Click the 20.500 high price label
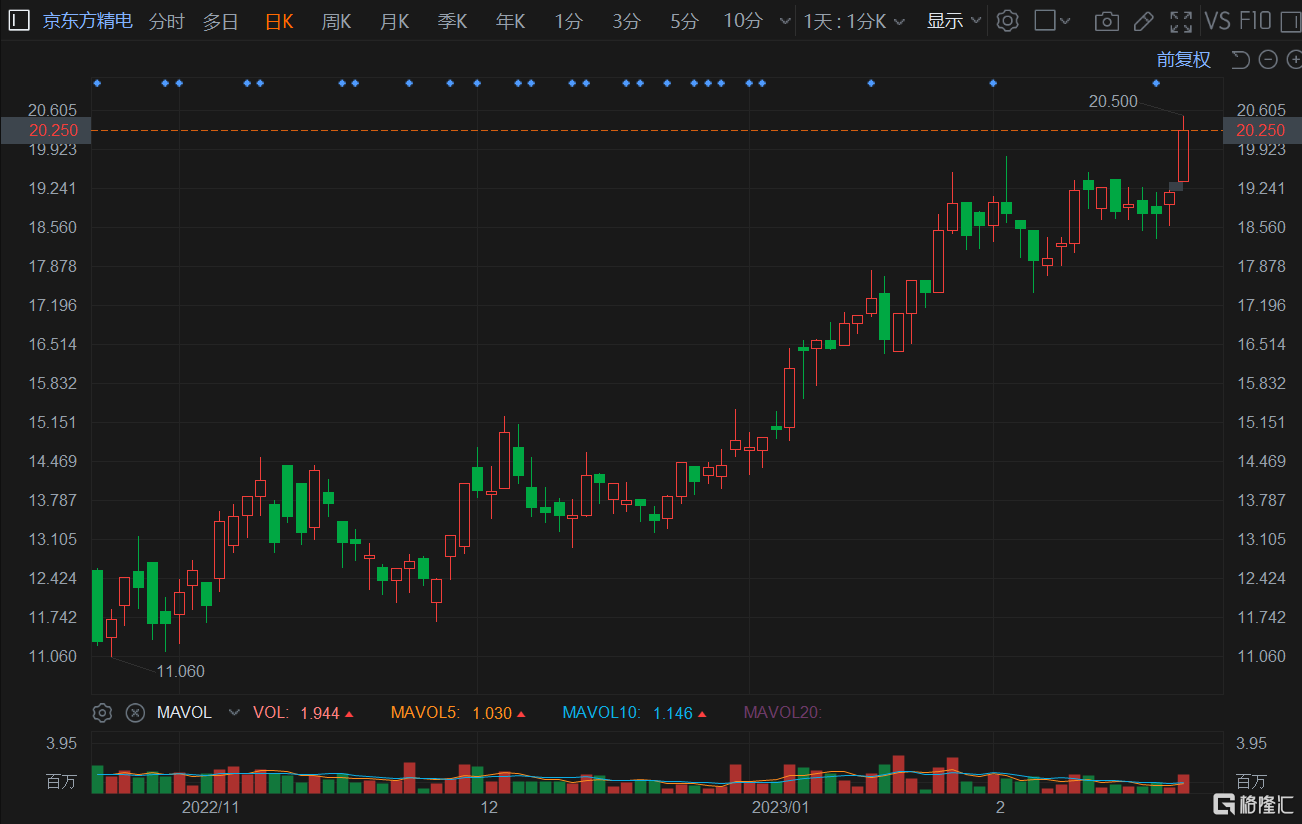Screen dimensions: 1302x824 [1113, 101]
